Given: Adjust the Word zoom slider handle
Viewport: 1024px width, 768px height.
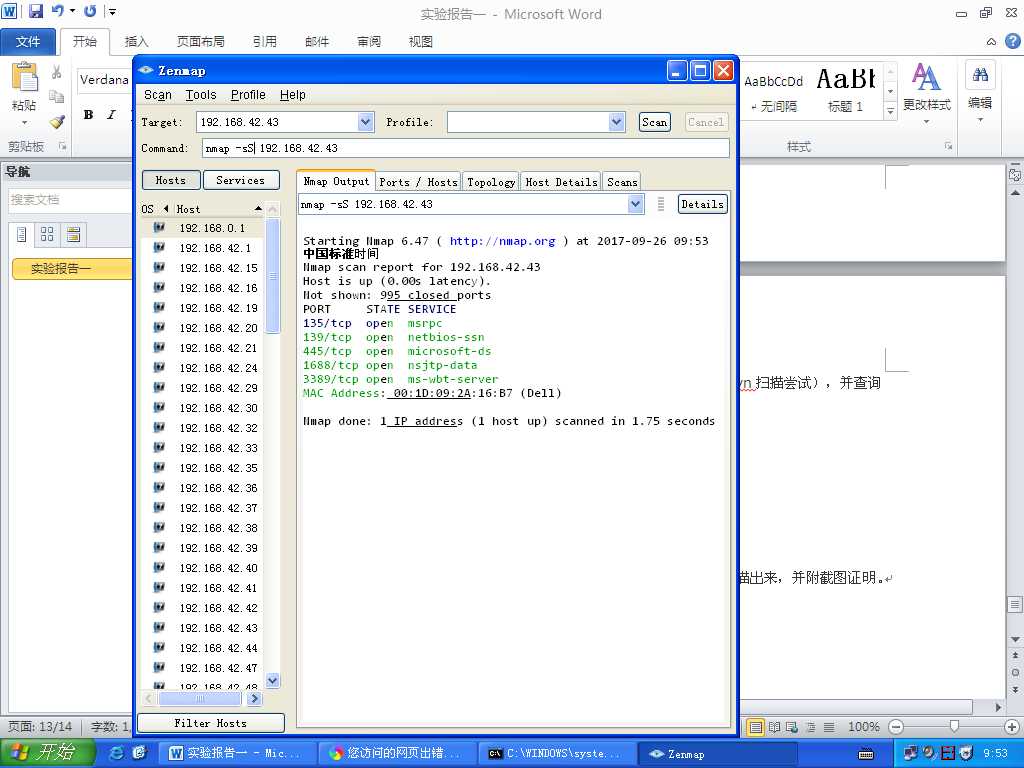Looking at the screenshot, I should [954, 726].
